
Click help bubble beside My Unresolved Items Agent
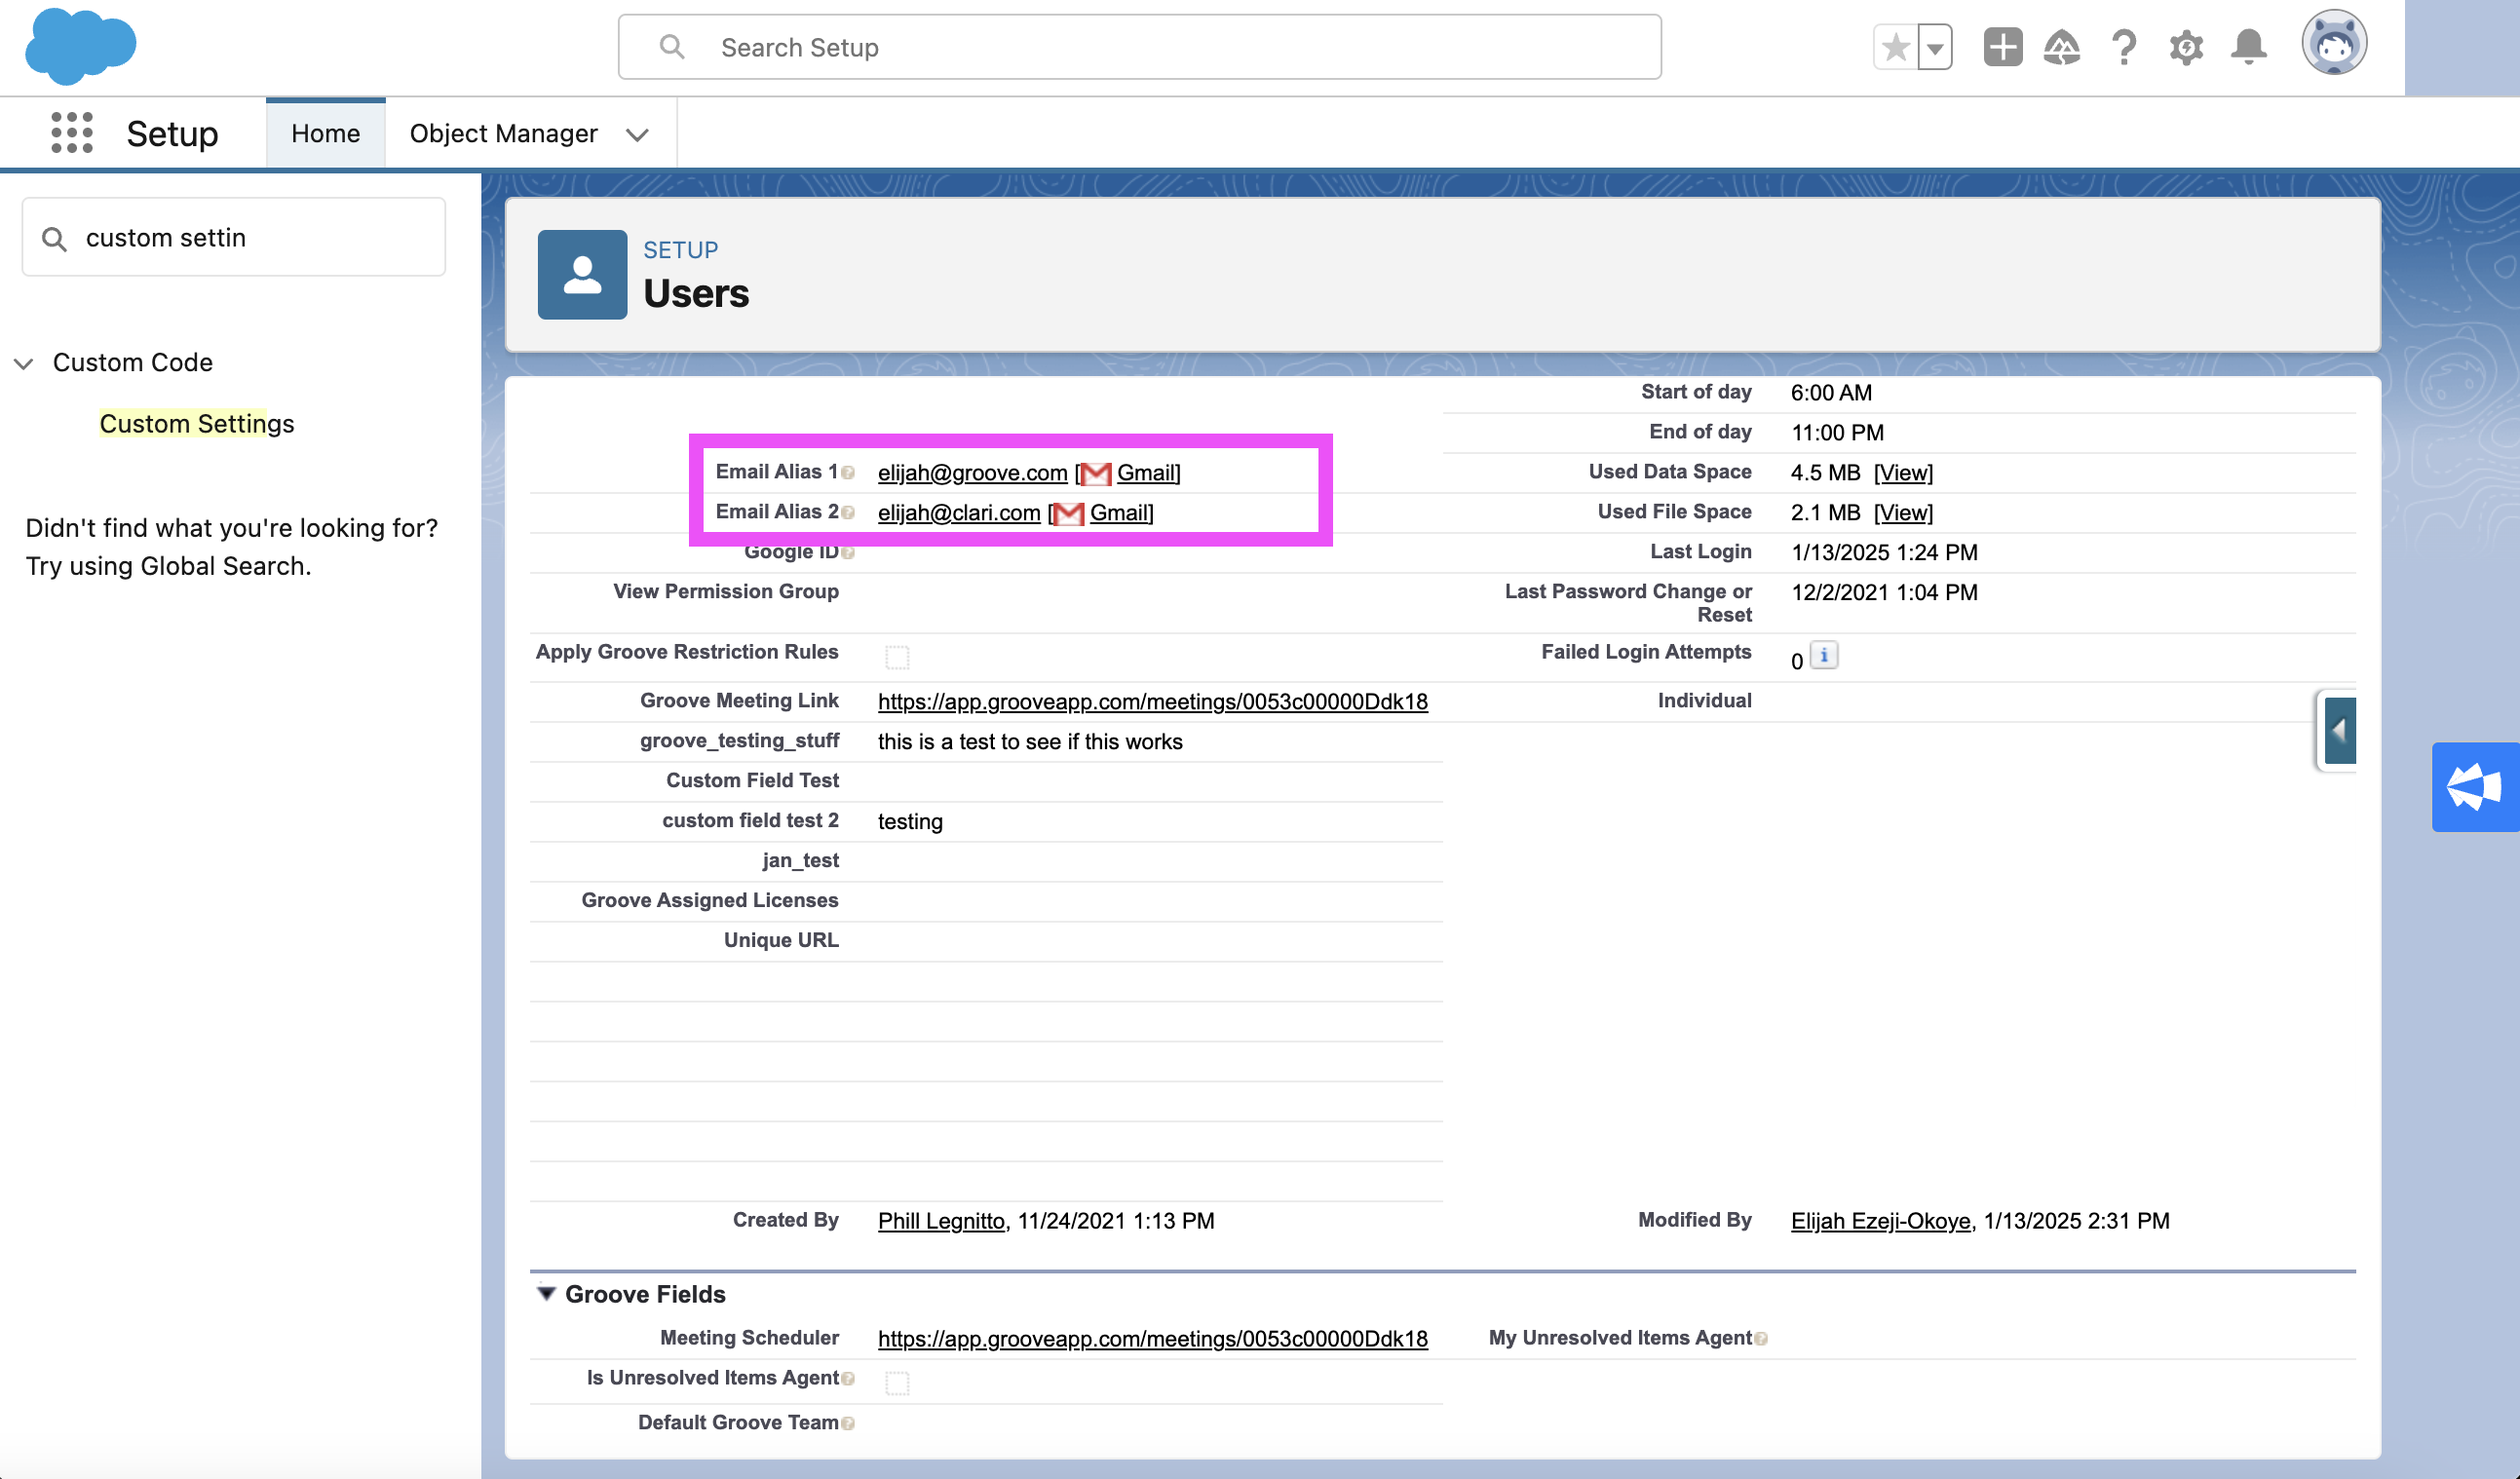pos(1761,1339)
